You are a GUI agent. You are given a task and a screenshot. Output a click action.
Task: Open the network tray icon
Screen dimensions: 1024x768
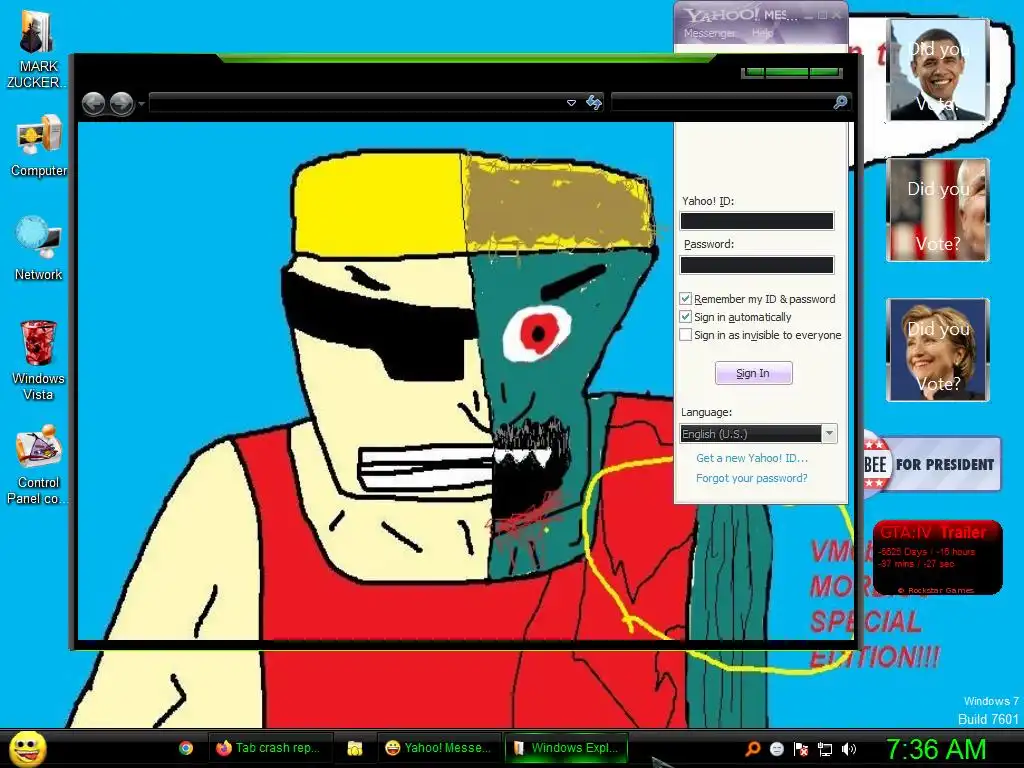(x=825, y=749)
